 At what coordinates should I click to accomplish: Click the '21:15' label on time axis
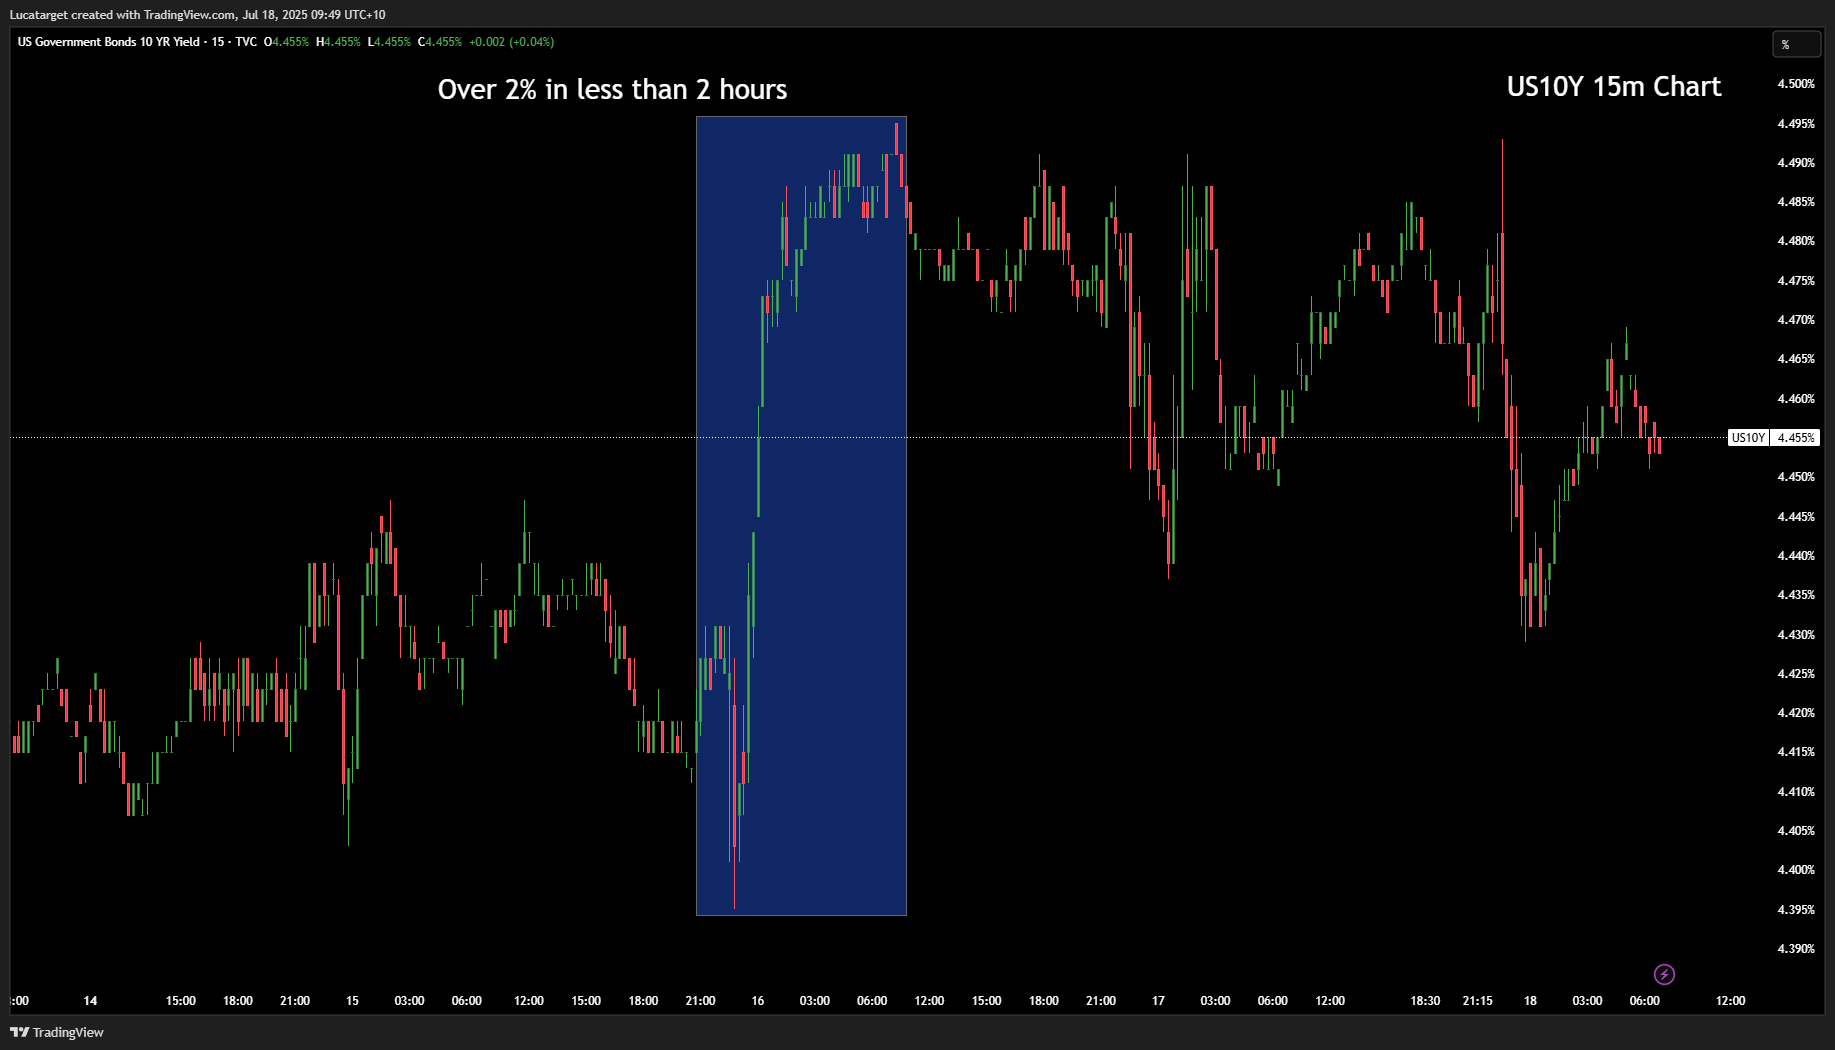coord(1477,1001)
